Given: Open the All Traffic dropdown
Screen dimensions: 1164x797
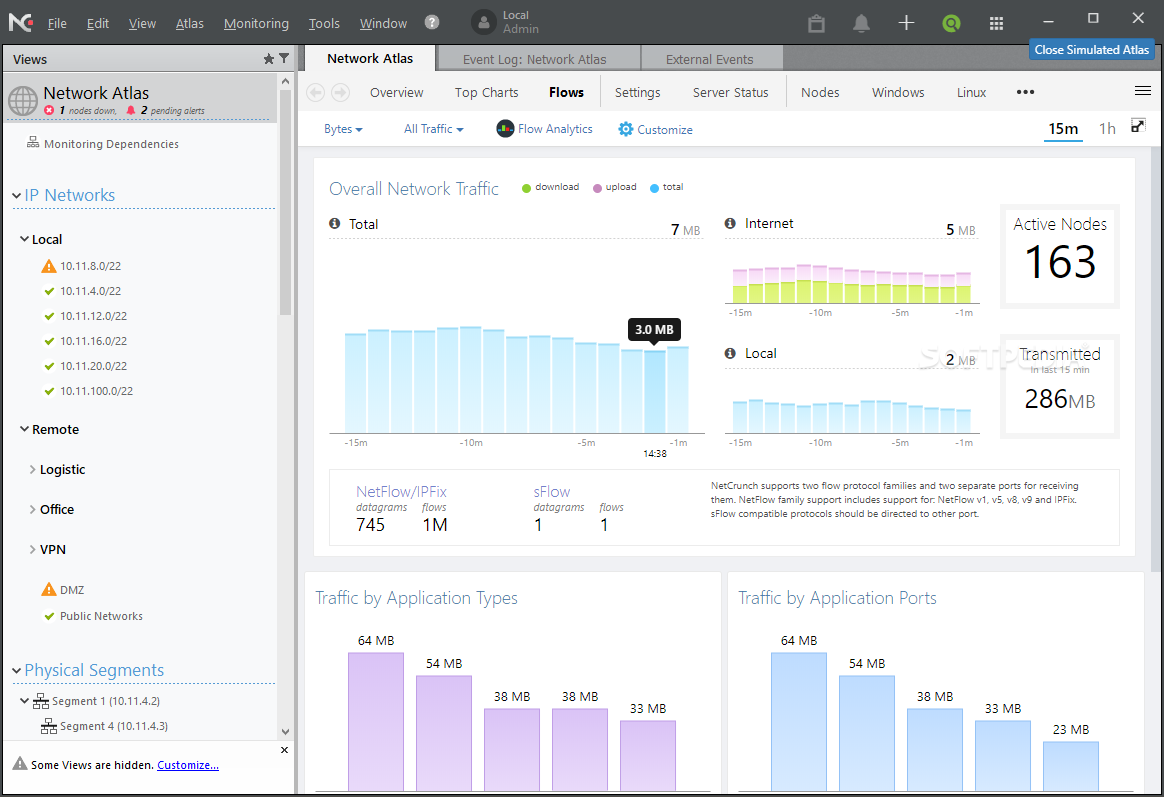Looking at the screenshot, I should pos(434,129).
